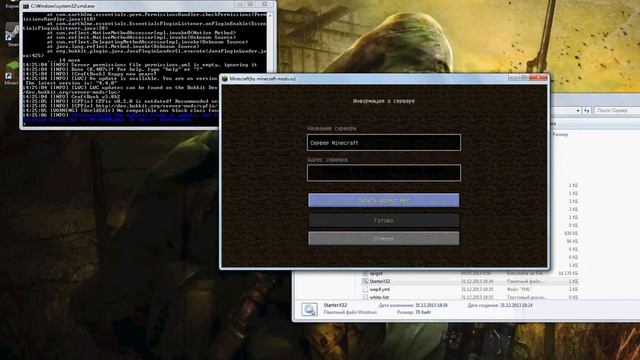Click the 16 170 КБ size of spigot
This screenshot has height=360, width=640.
click(x=568, y=273)
